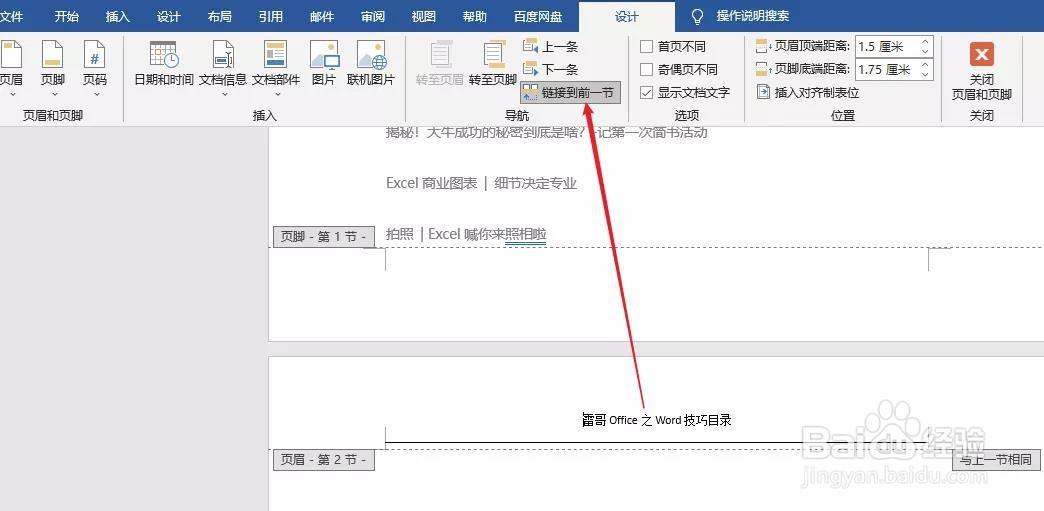The width and height of the screenshot is (1044, 511).
Task: Expand the 页码 dropdown arrow
Action: tap(95, 94)
